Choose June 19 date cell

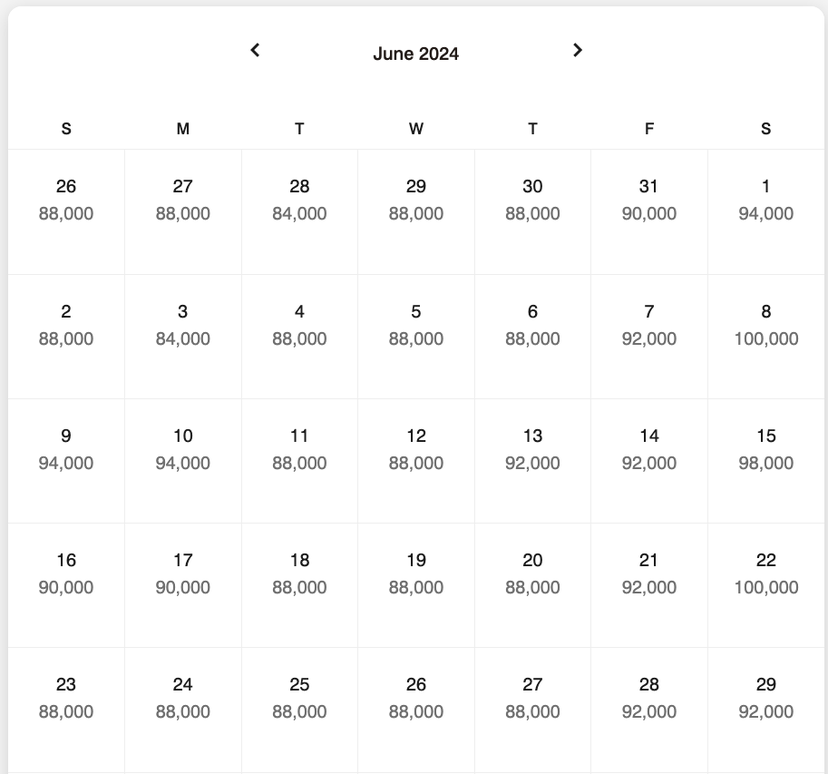click(x=416, y=586)
